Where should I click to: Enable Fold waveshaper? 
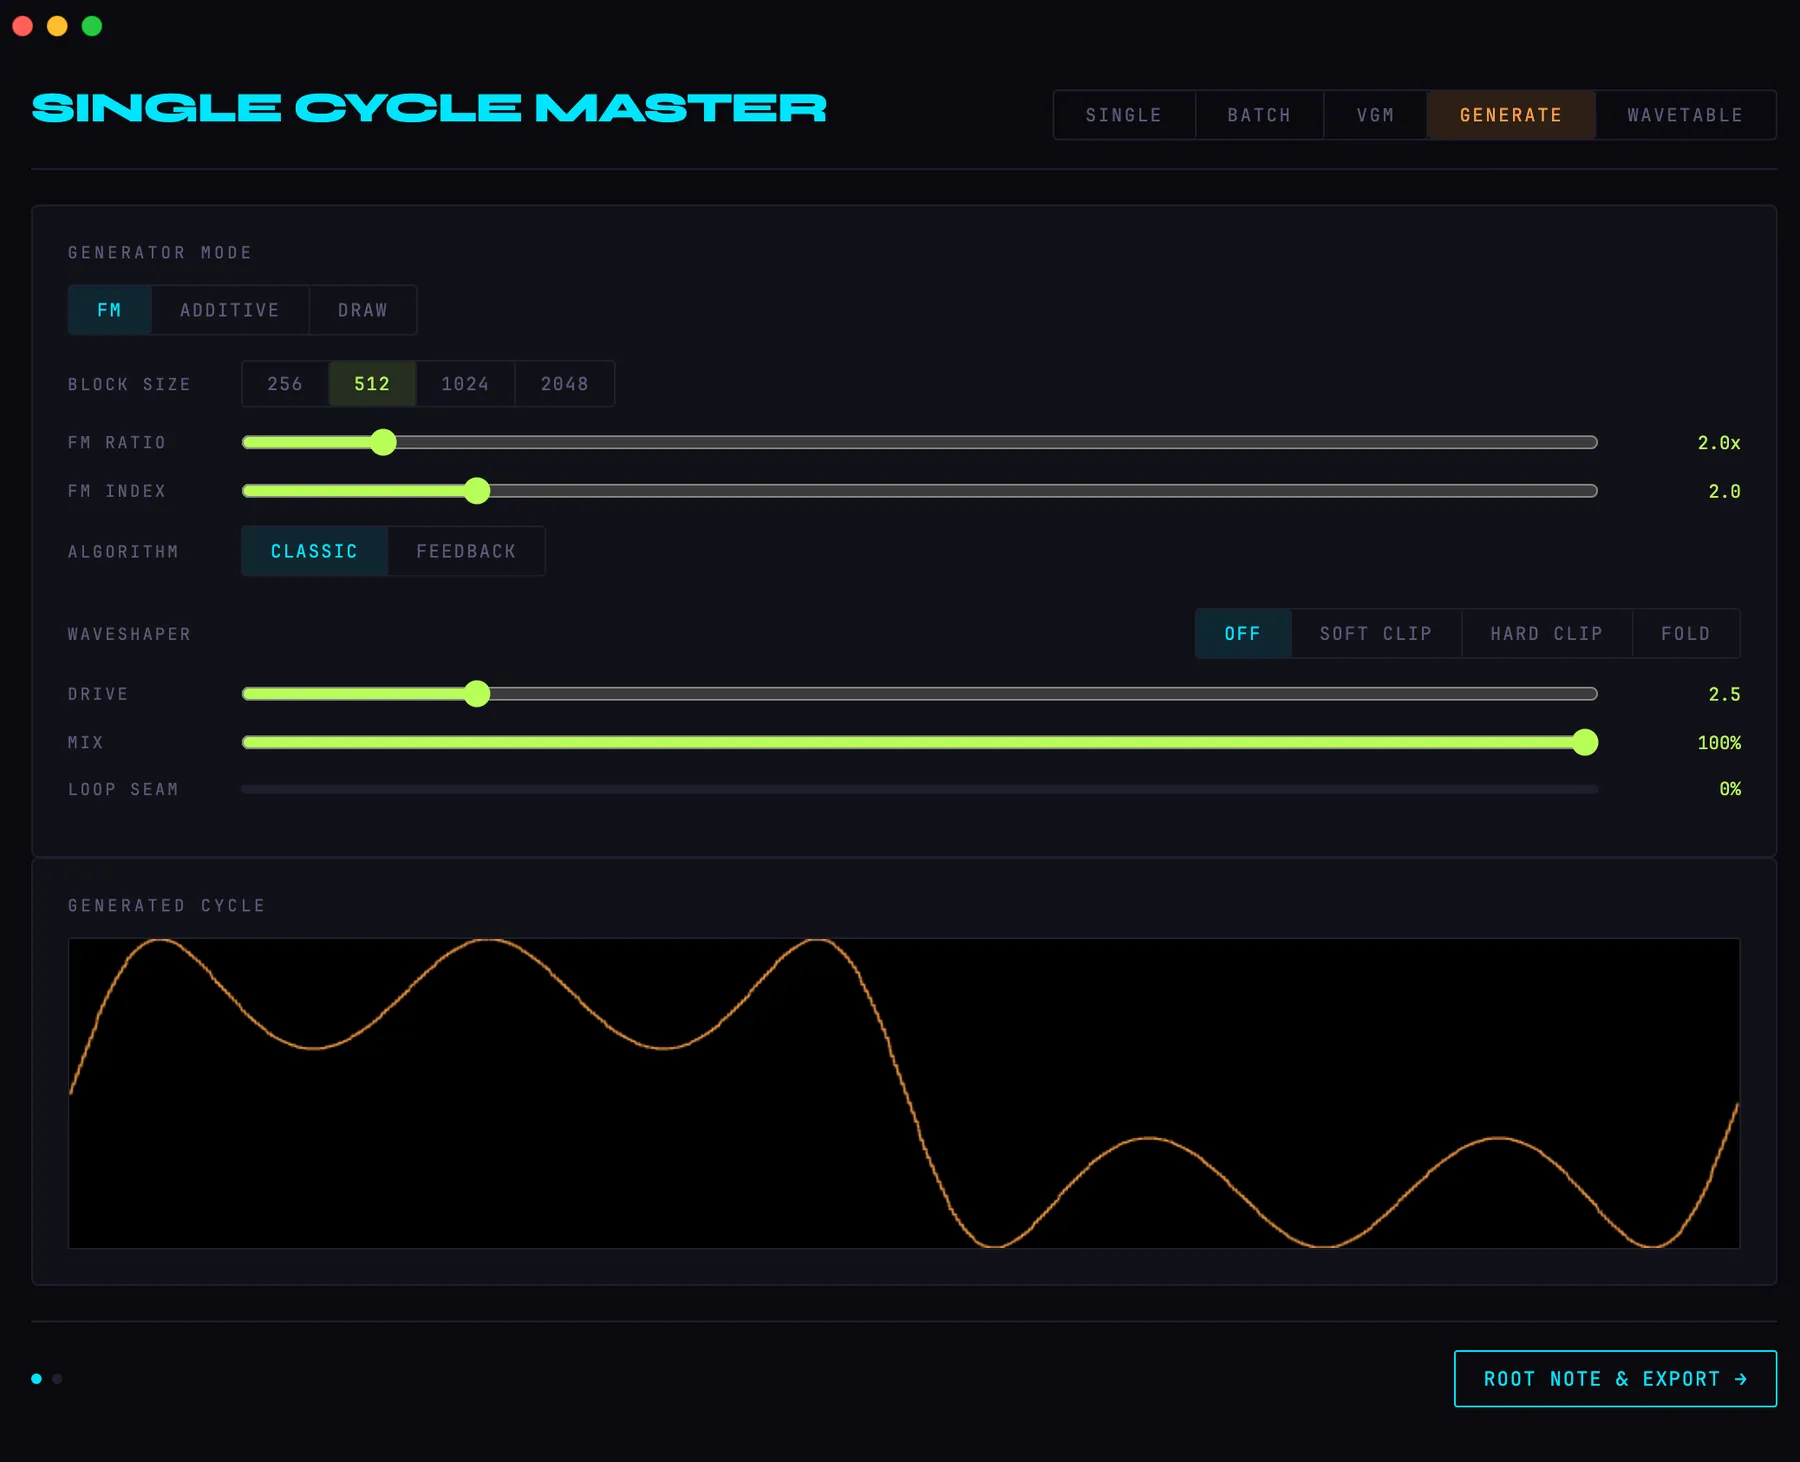[x=1686, y=634]
